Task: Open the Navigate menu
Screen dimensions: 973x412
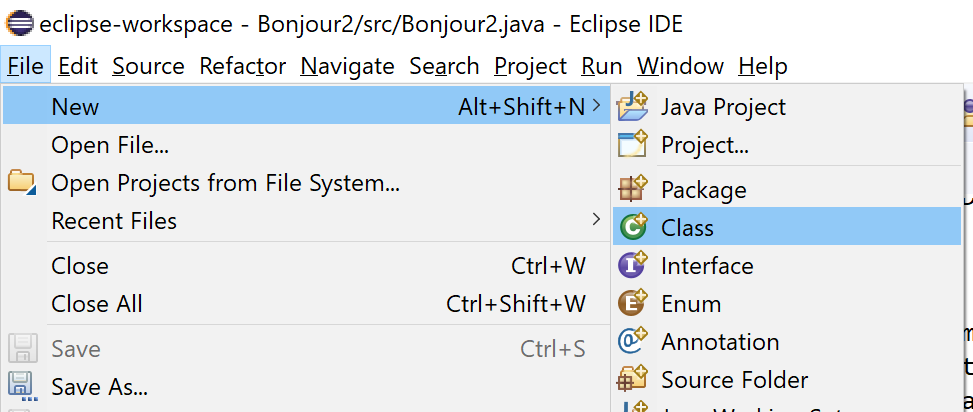Action: click(x=347, y=66)
